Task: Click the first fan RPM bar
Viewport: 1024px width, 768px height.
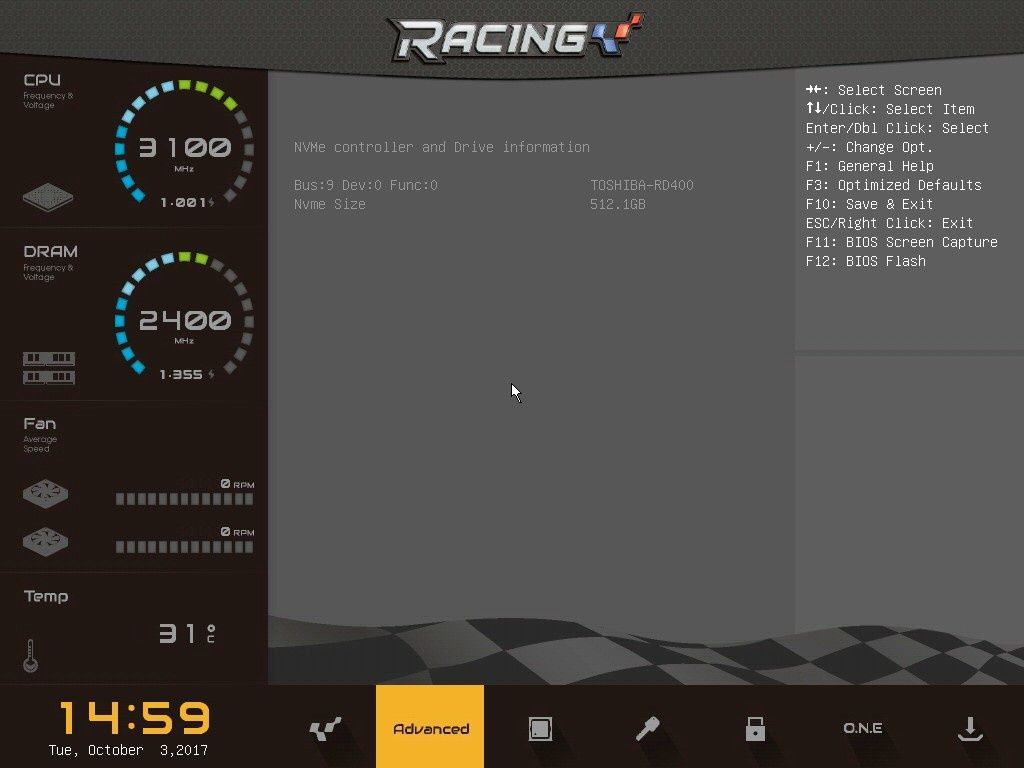Action: (x=184, y=500)
